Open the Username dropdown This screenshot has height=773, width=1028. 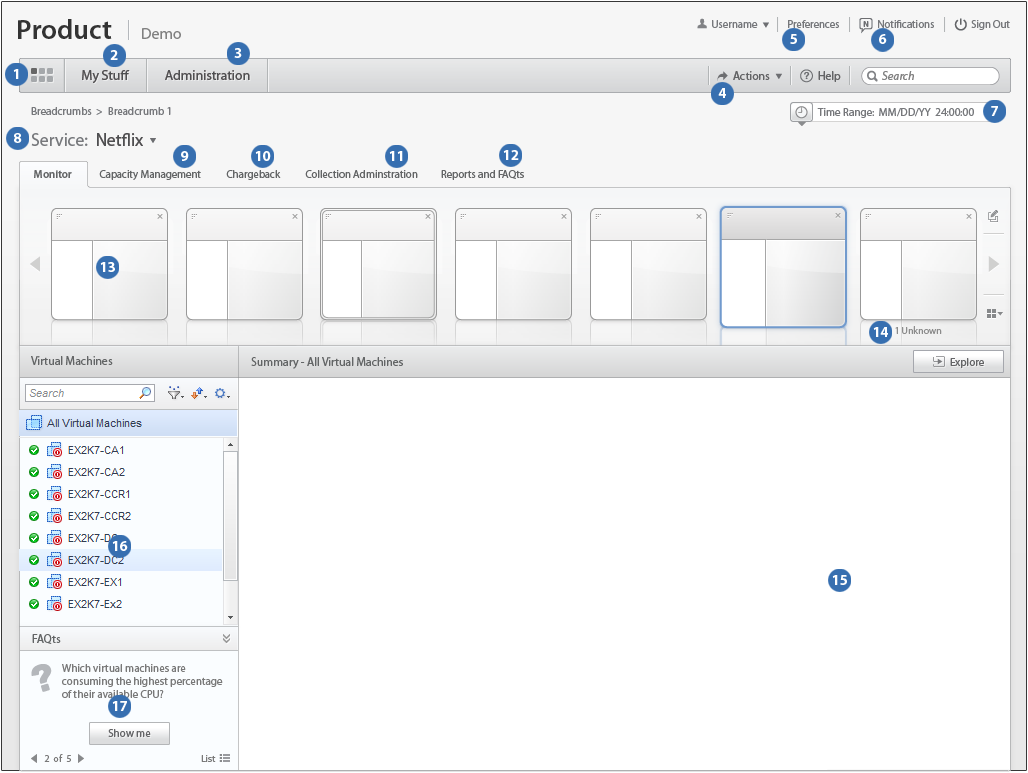(x=734, y=25)
